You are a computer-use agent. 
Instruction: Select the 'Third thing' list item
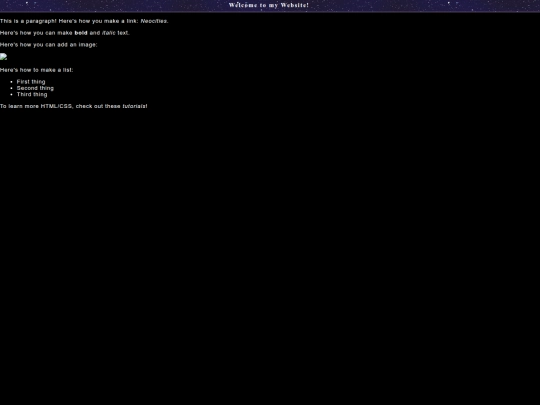[x=32, y=94]
